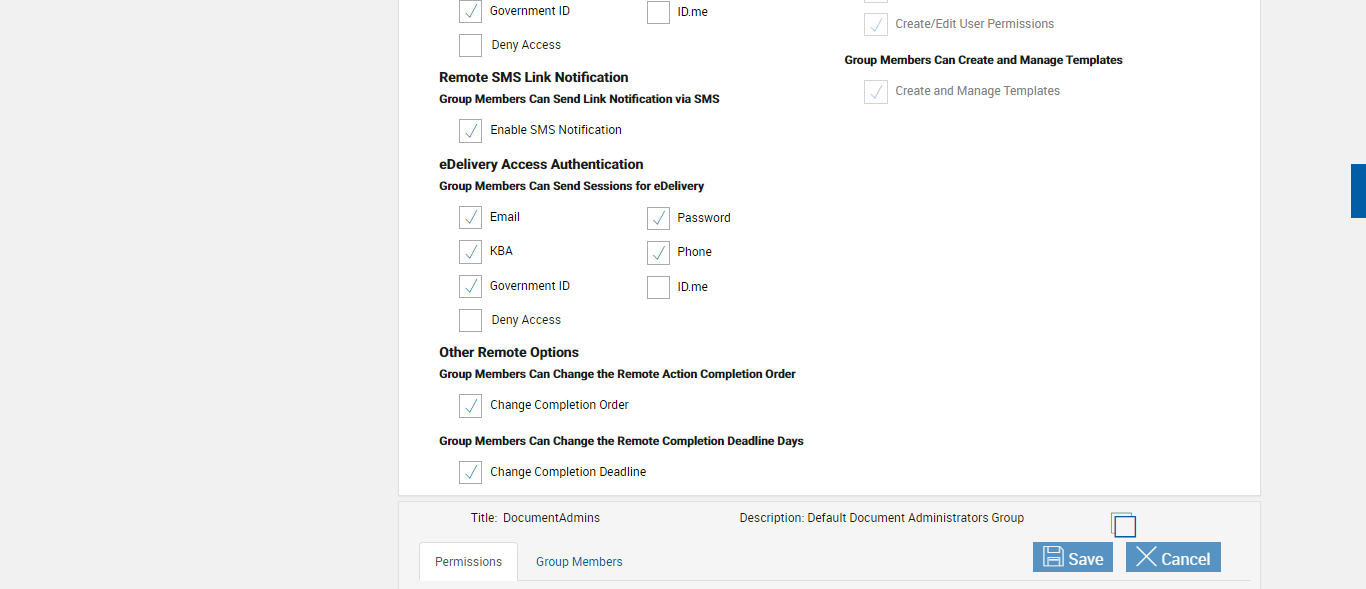Image resolution: width=1366 pixels, height=589 pixels.
Task: Toggle the Create/Edit User Permissions checkbox
Action: point(876,25)
